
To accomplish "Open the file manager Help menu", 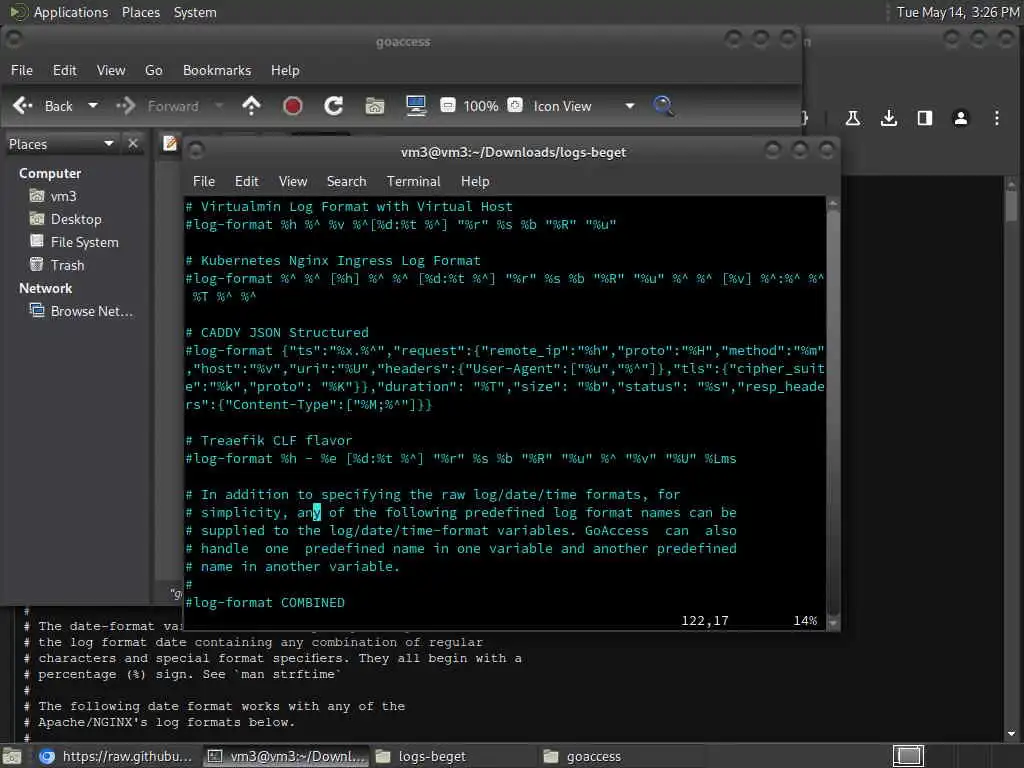I will [x=285, y=70].
